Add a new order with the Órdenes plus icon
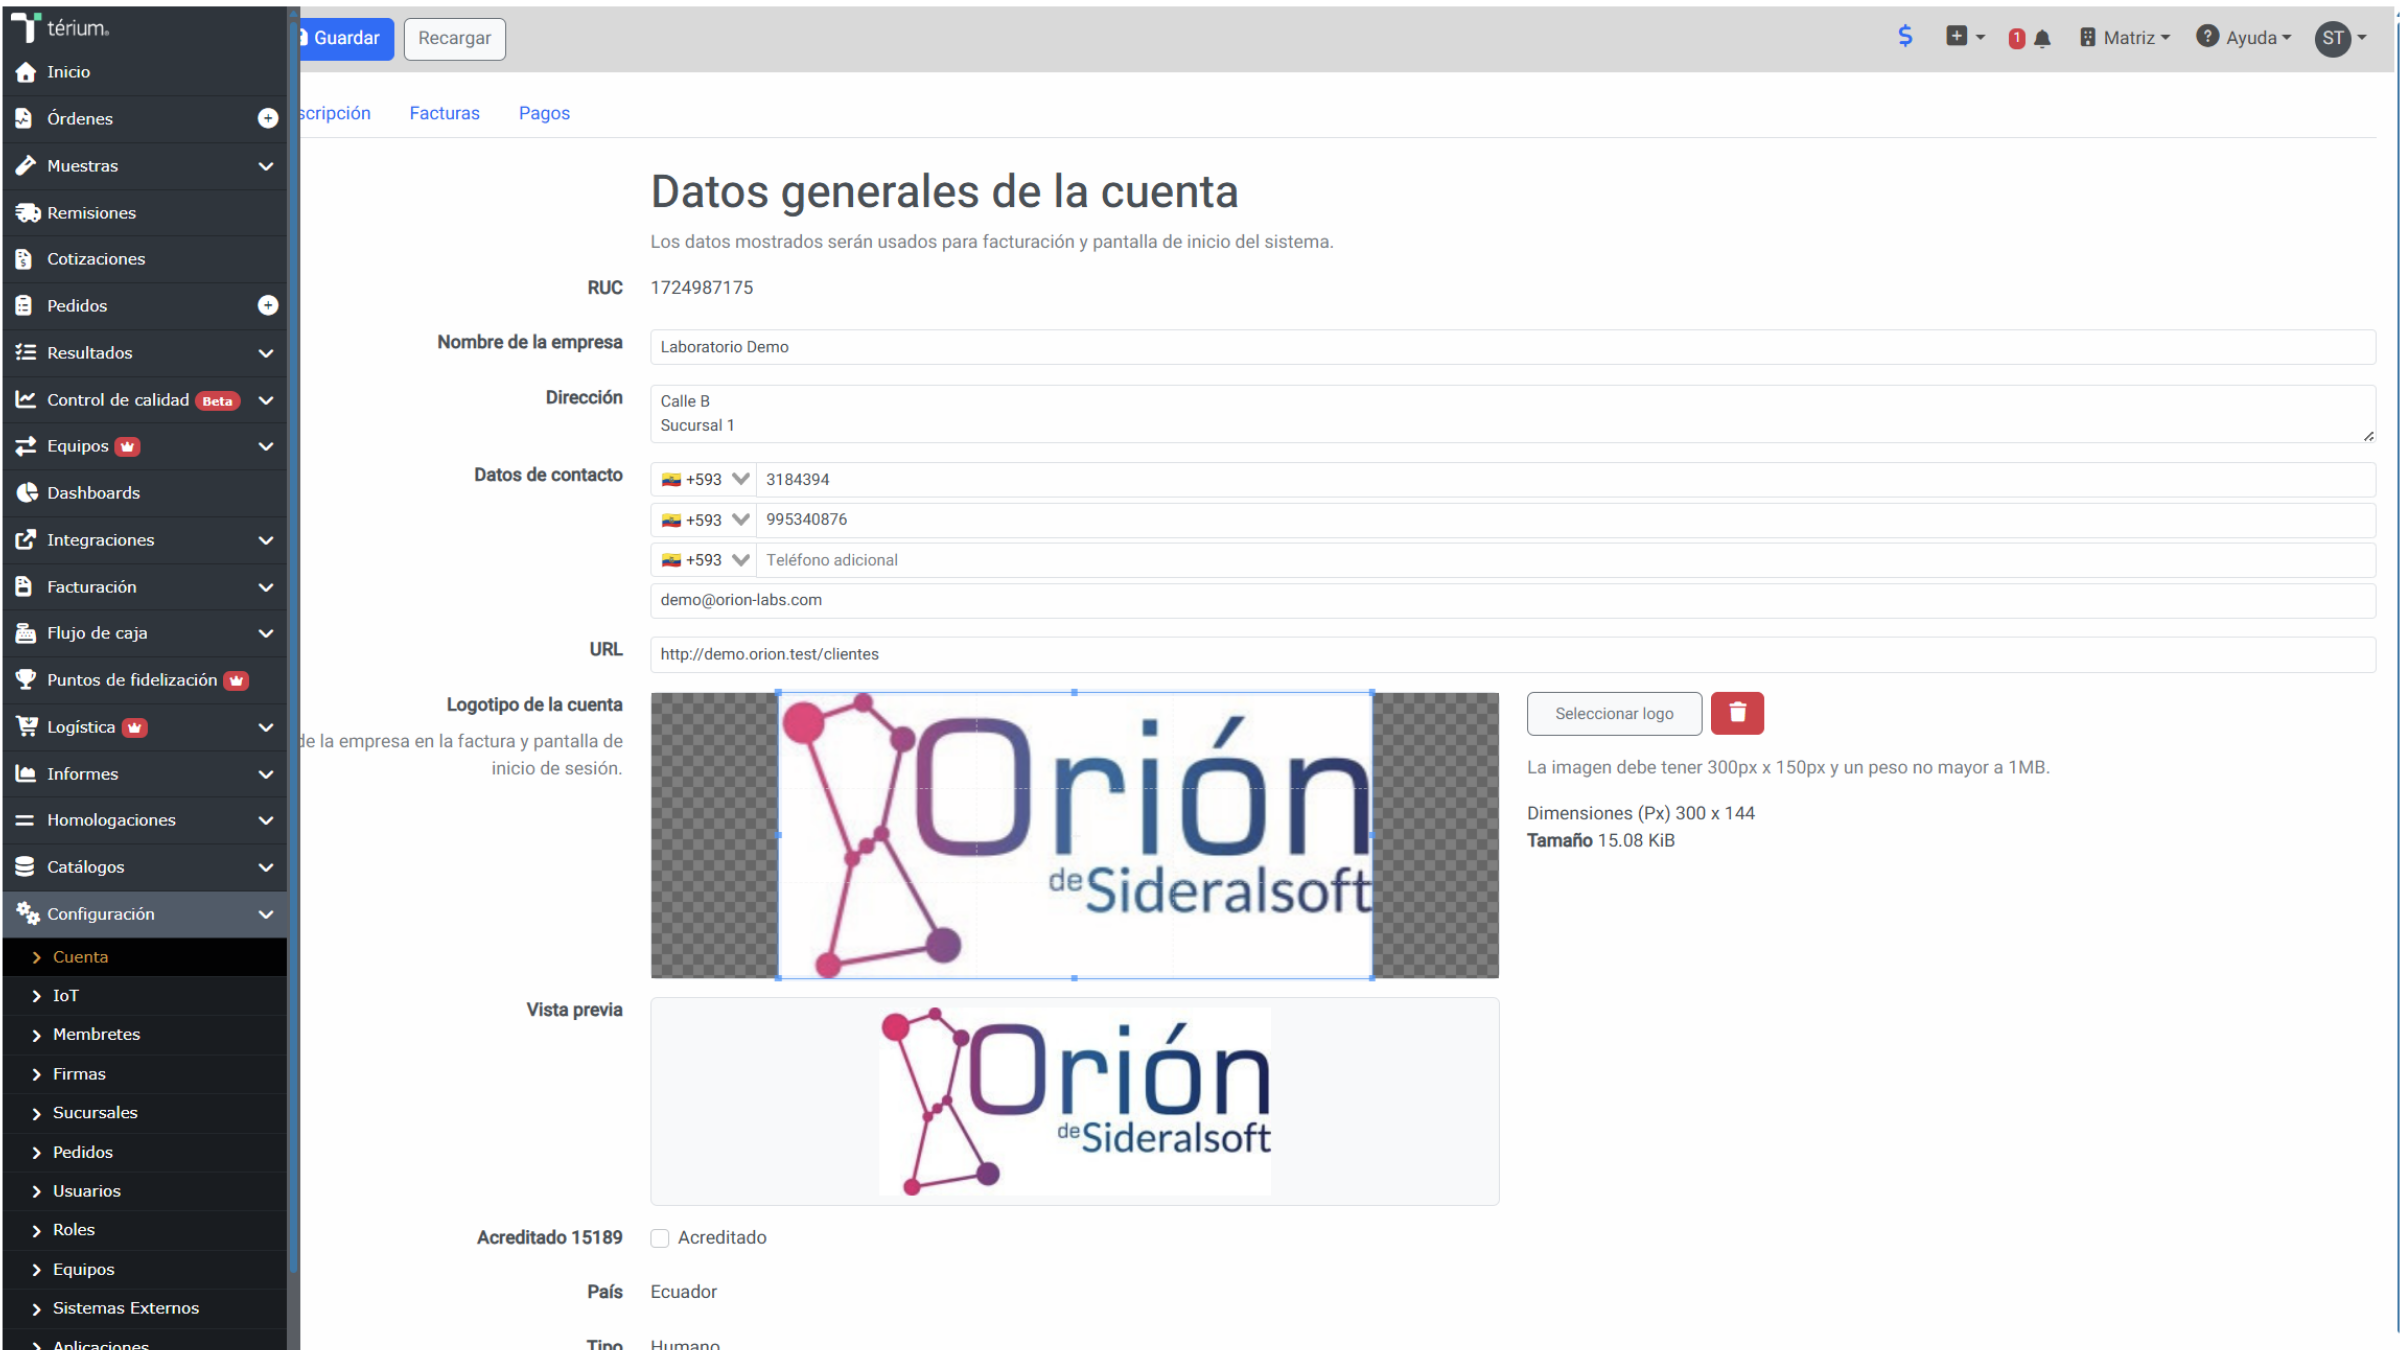 267,119
